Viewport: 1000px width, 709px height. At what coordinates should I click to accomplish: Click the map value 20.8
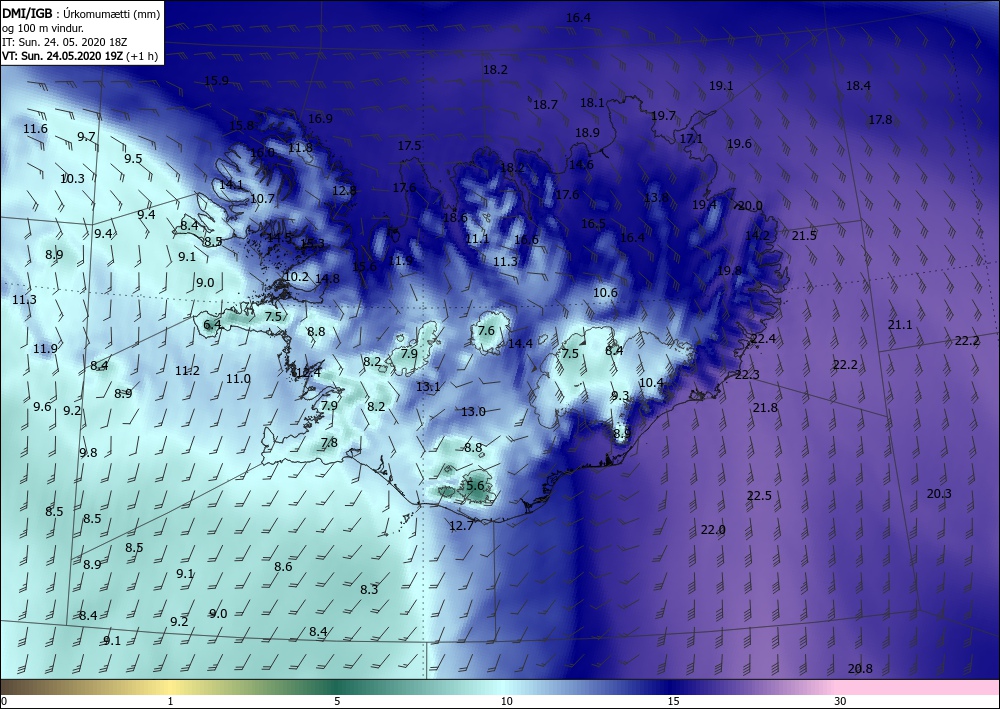[860, 668]
